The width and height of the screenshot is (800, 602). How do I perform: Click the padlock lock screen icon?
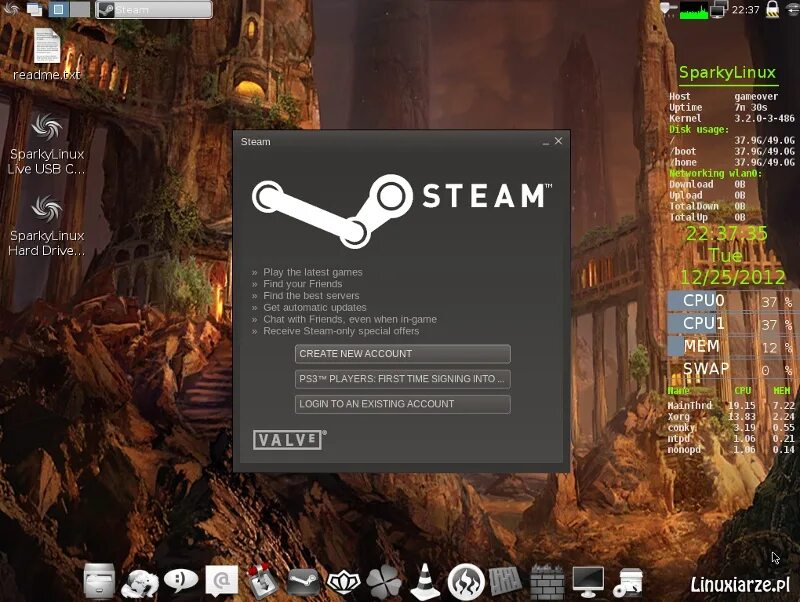(772, 9)
